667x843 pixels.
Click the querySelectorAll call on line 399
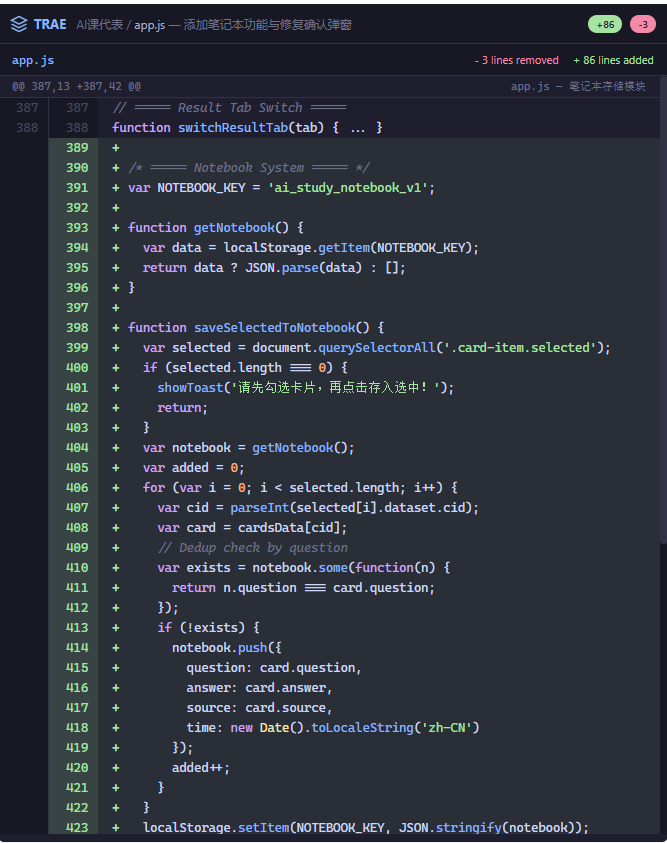pyautogui.click(x=461, y=347)
